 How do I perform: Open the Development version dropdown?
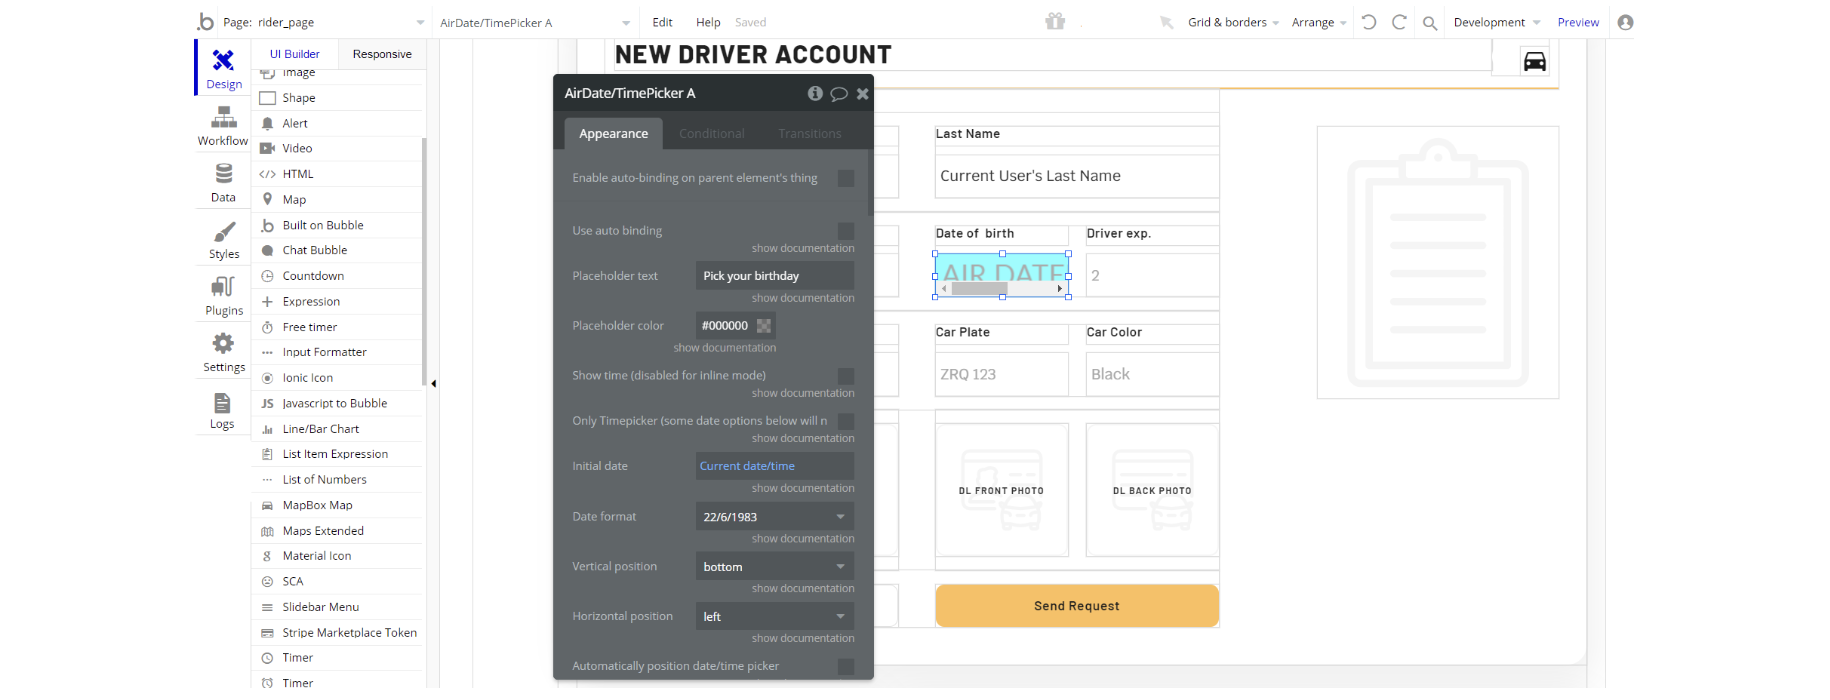pyautogui.click(x=1497, y=22)
